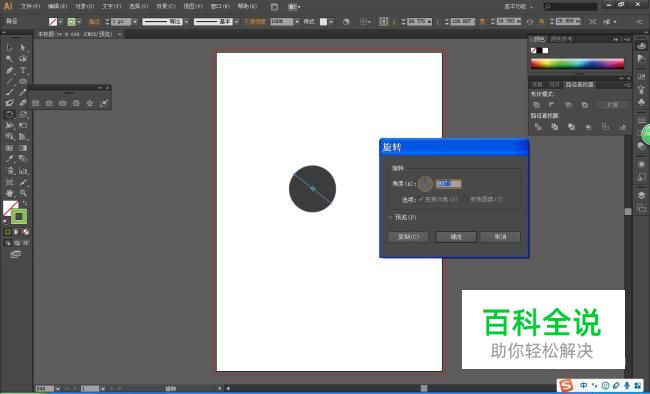Click 确定 button in Rotate dialog
This screenshot has width=650, height=394.
coord(456,237)
